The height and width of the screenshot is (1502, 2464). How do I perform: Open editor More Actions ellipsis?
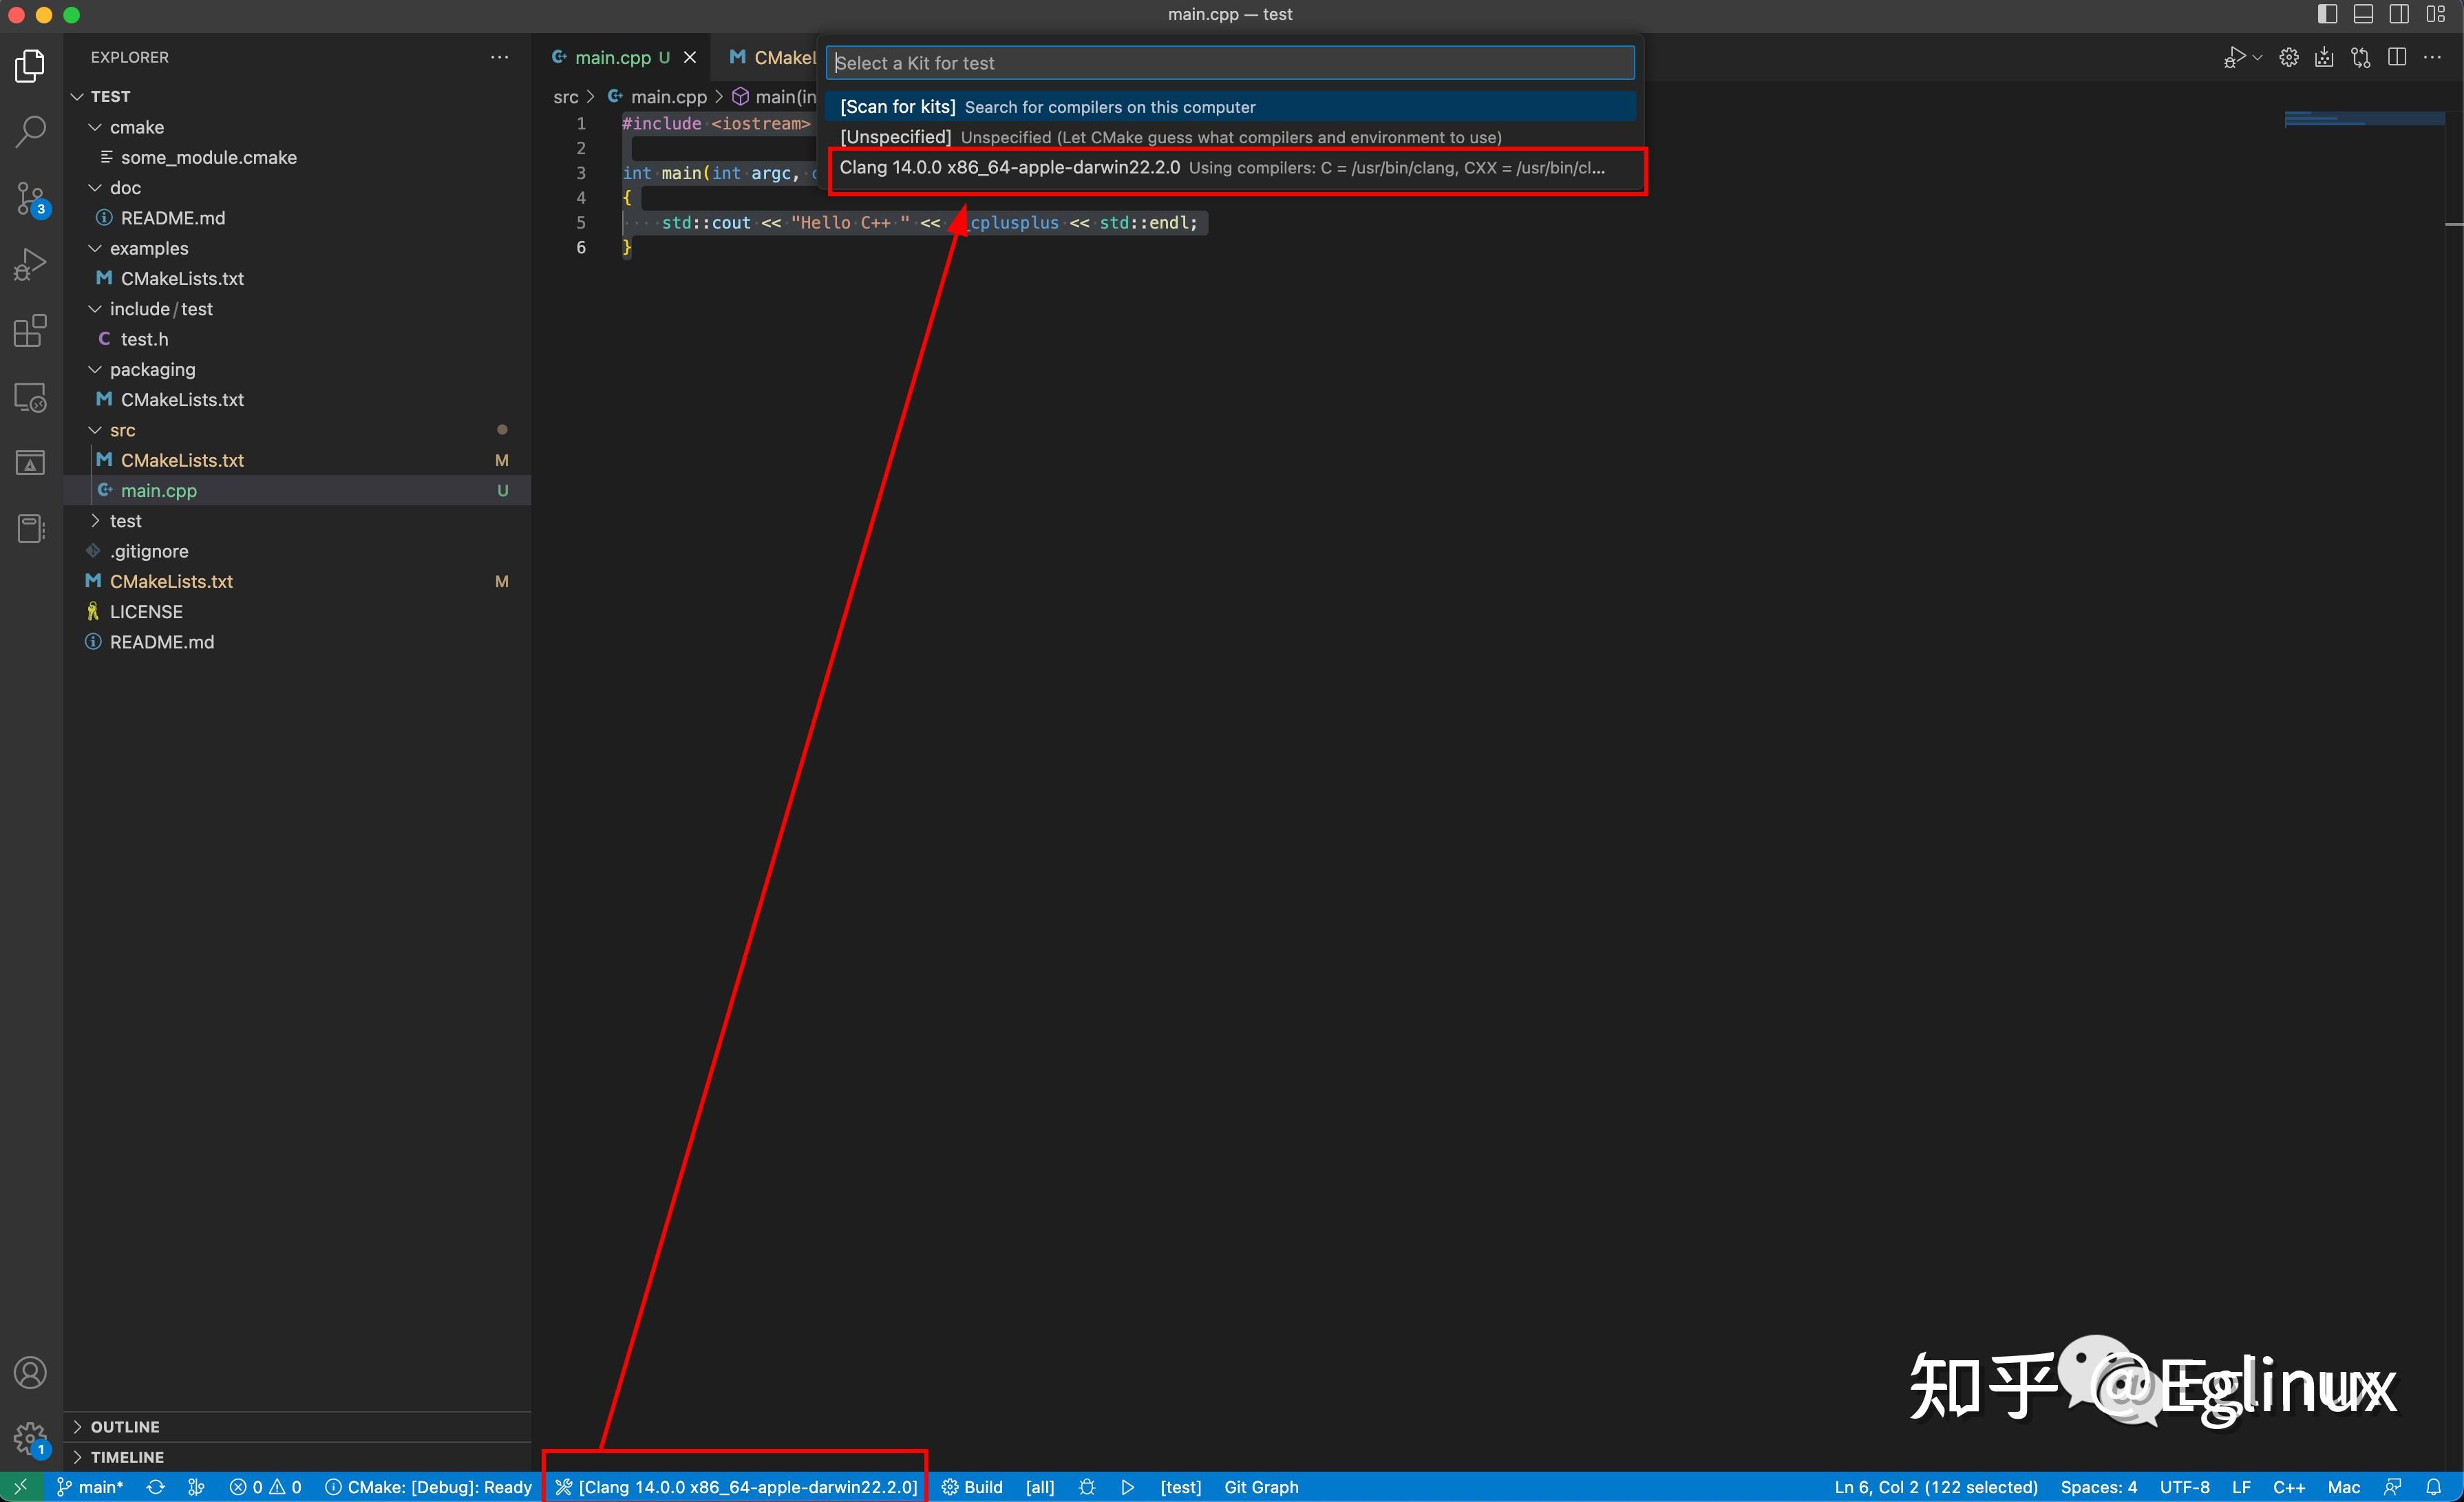2433,58
